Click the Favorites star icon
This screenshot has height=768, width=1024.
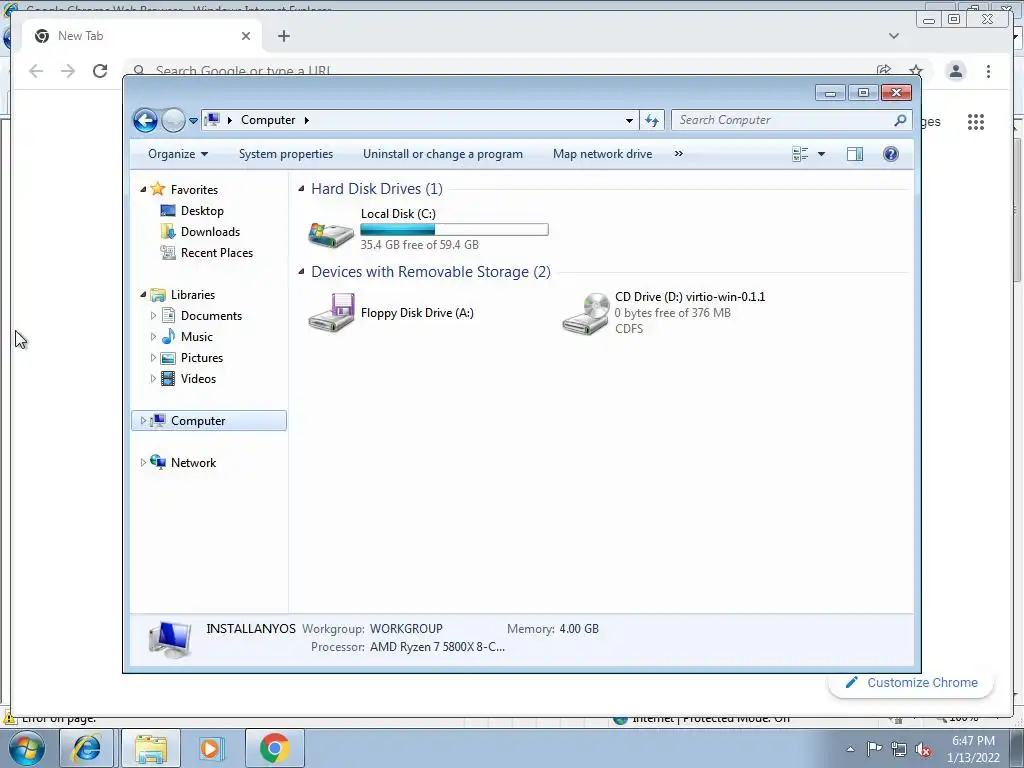point(157,189)
